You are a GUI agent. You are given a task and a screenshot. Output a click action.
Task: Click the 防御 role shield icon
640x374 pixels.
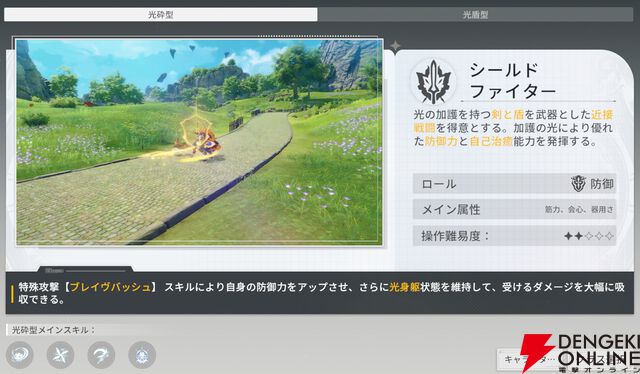point(578,184)
